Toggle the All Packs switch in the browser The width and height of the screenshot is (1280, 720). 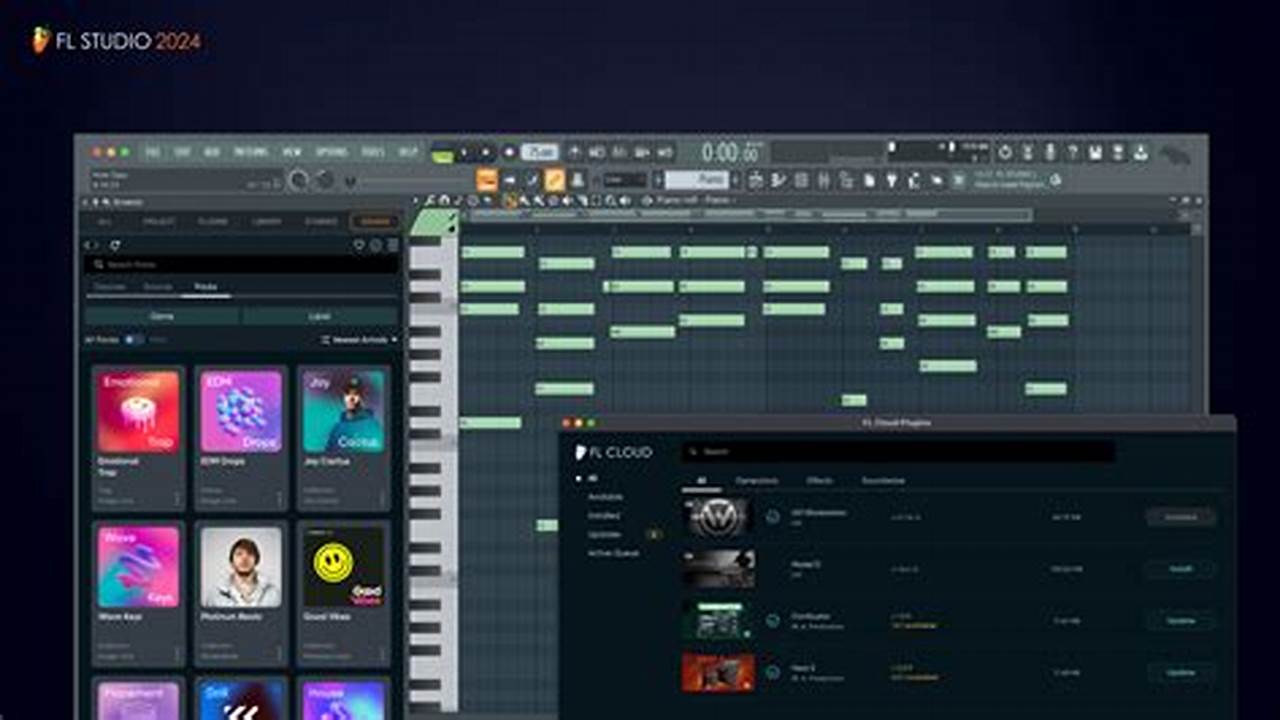pyautogui.click(x=132, y=339)
